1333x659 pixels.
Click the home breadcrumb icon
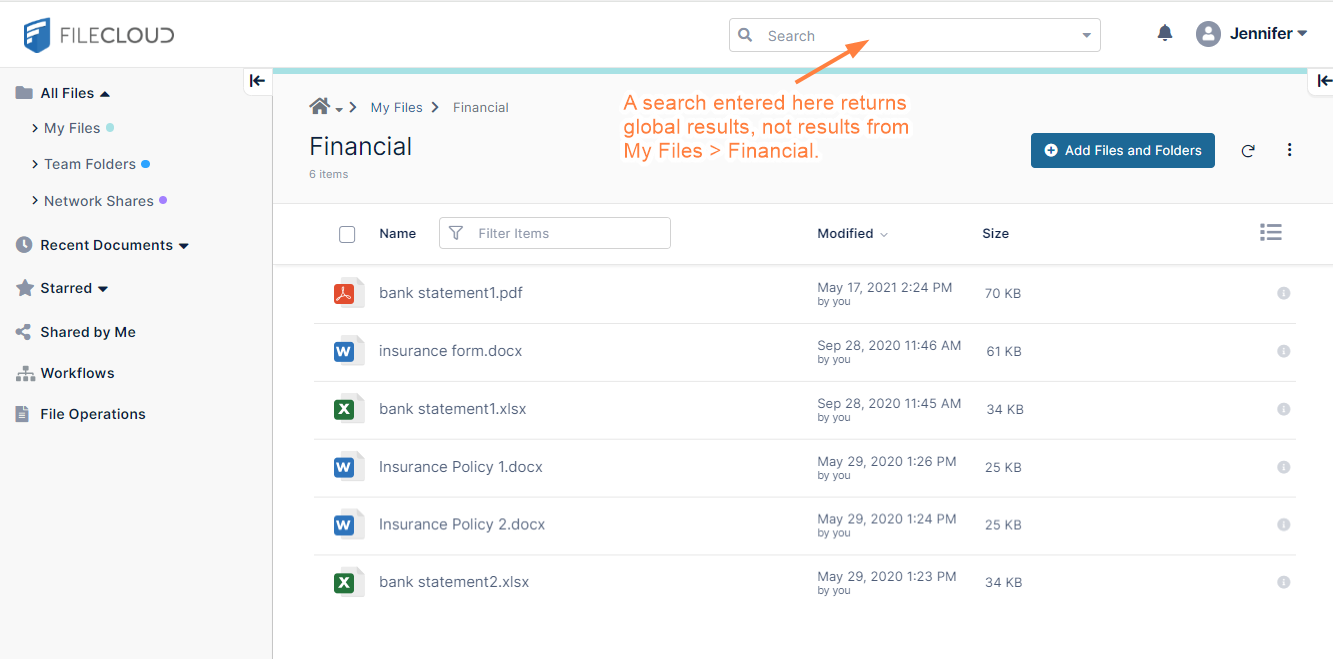[x=320, y=107]
